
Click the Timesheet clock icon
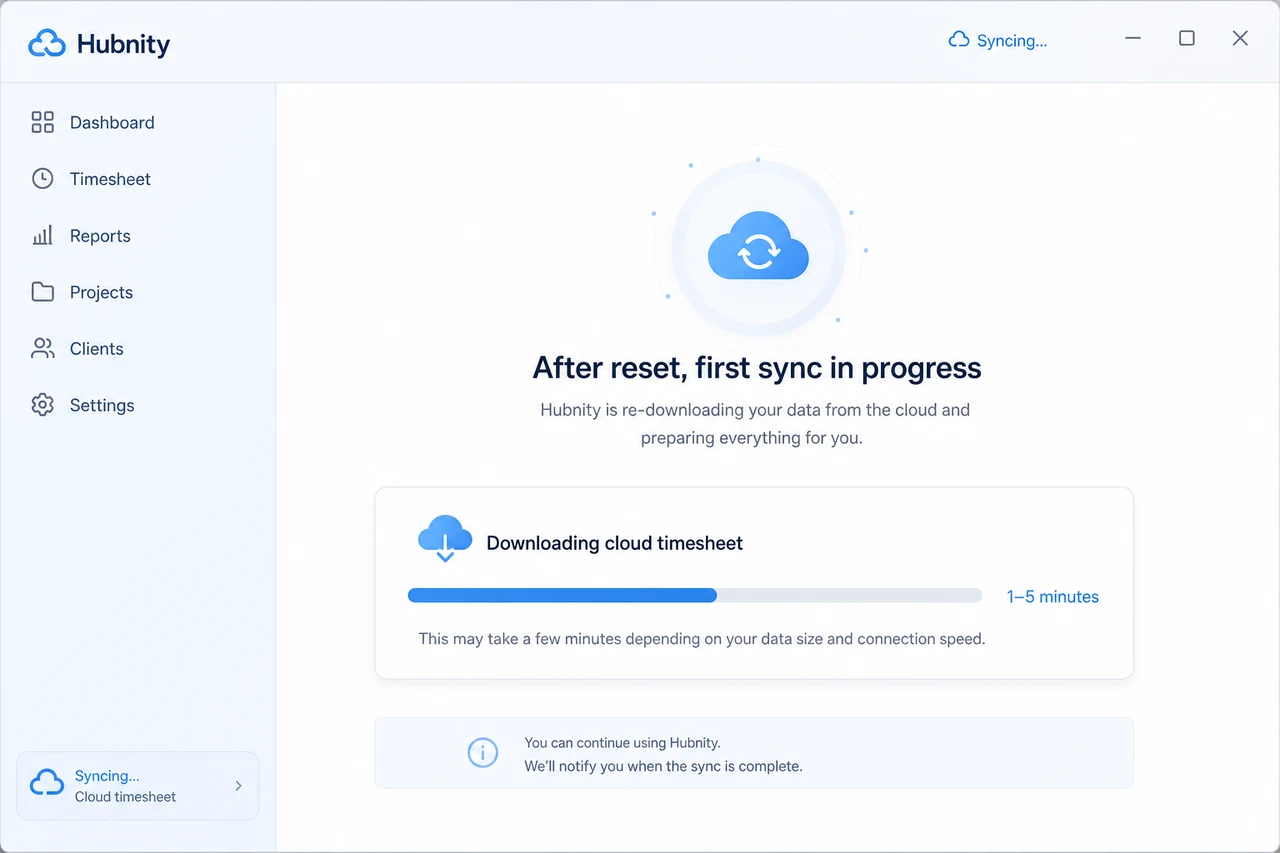pos(43,179)
